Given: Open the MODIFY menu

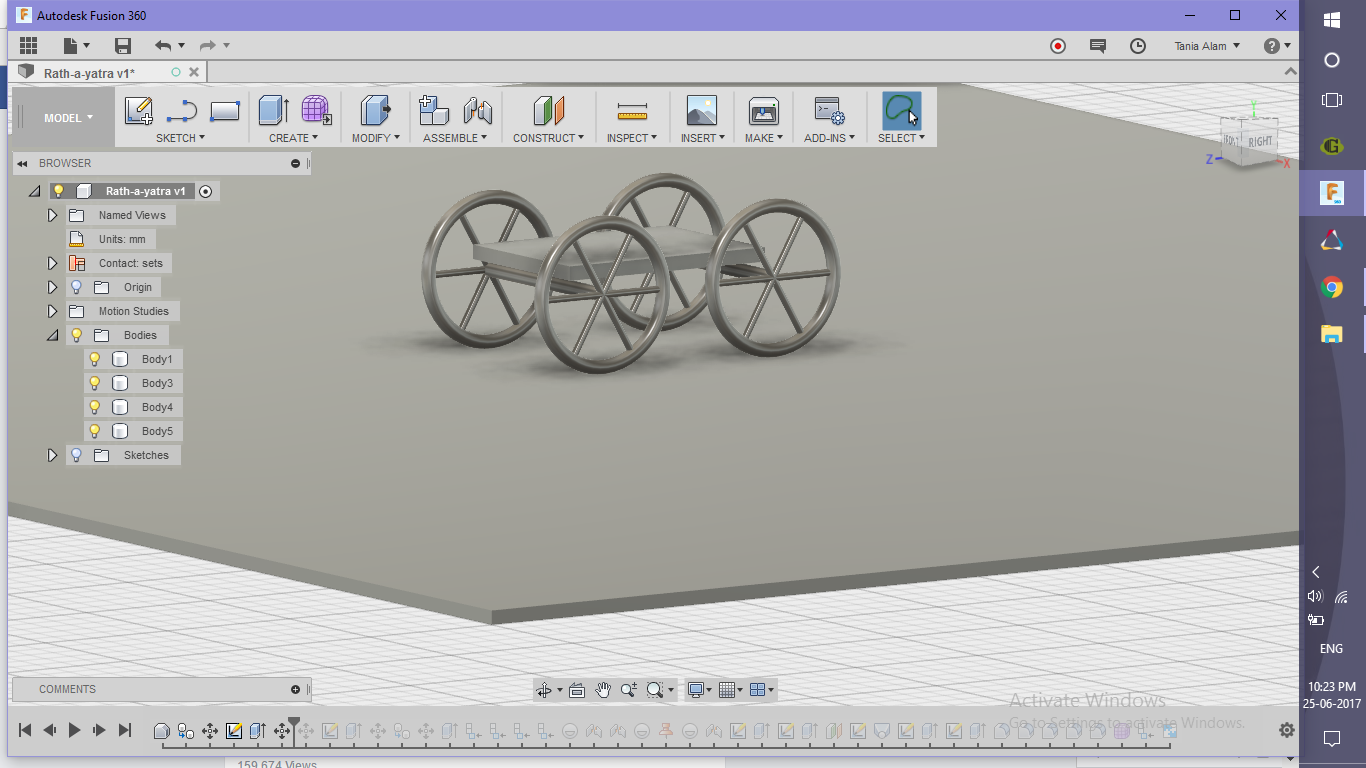Looking at the screenshot, I should tap(376, 138).
